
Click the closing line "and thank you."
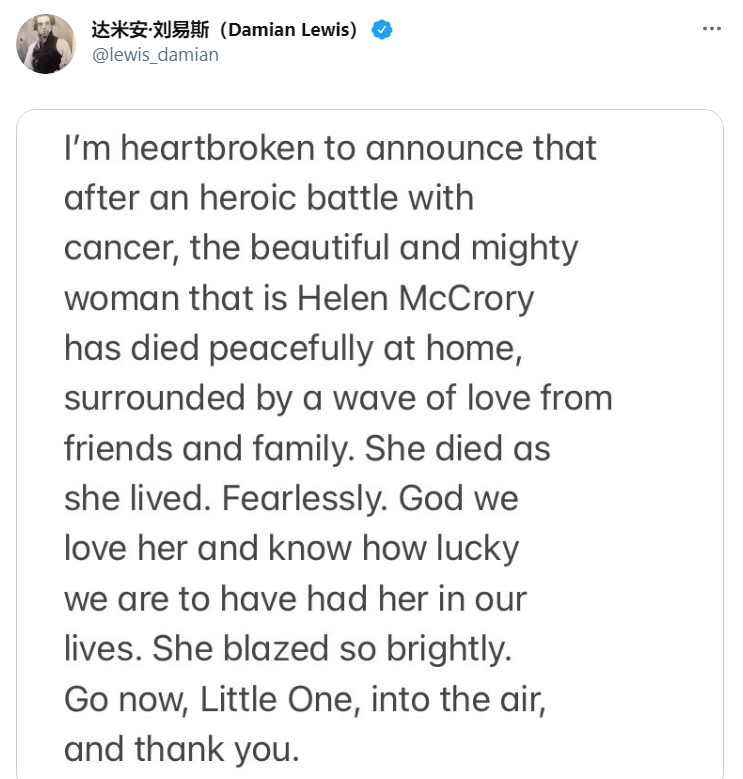point(182,749)
